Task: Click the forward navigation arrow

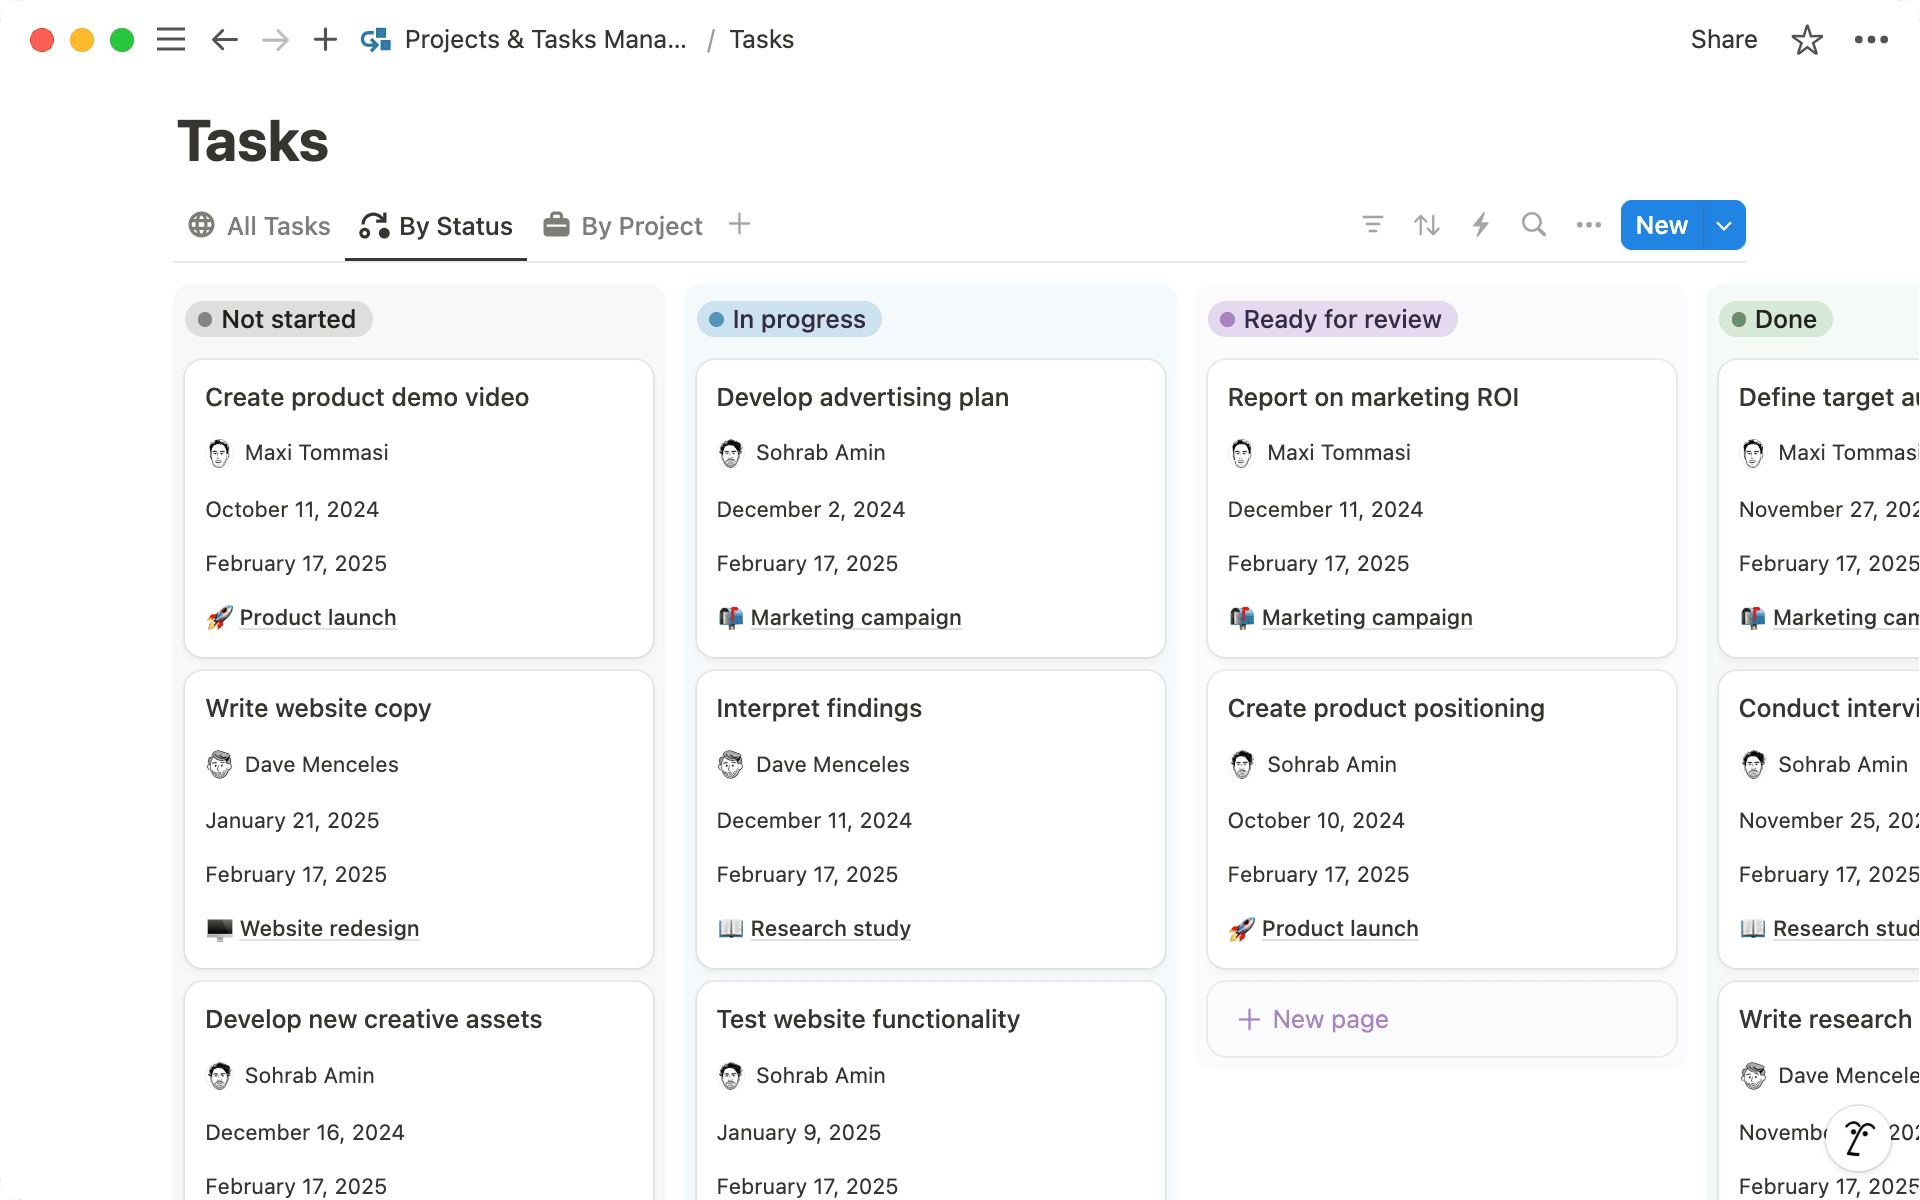Action: [x=274, y=39]
